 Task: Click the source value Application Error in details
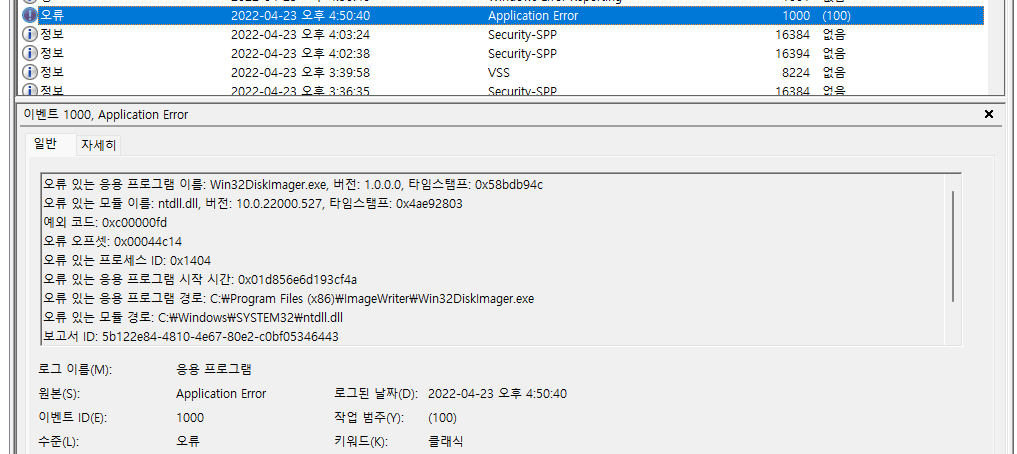pyautogui.click(x=221, y=394)
